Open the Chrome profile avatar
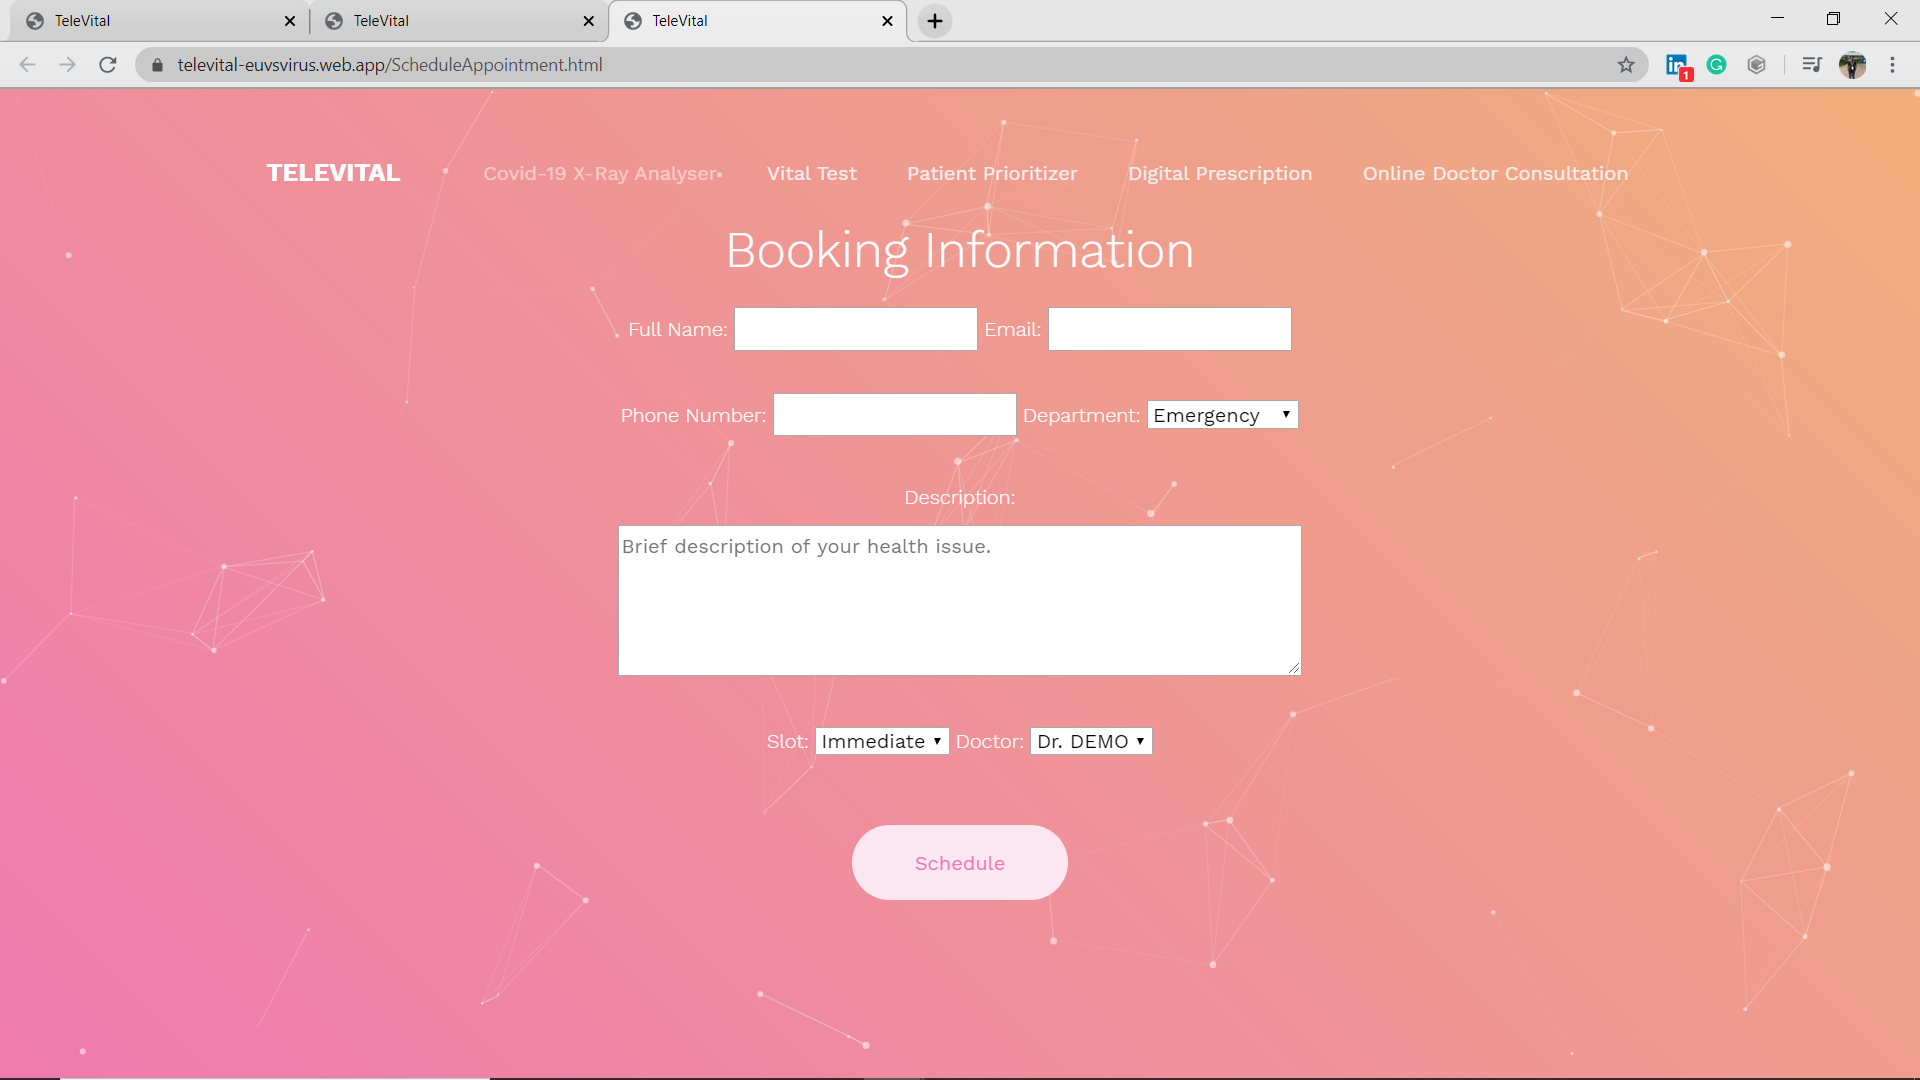The image size is (1920, 1080). pyautogui.click(x=1852, y=65)
